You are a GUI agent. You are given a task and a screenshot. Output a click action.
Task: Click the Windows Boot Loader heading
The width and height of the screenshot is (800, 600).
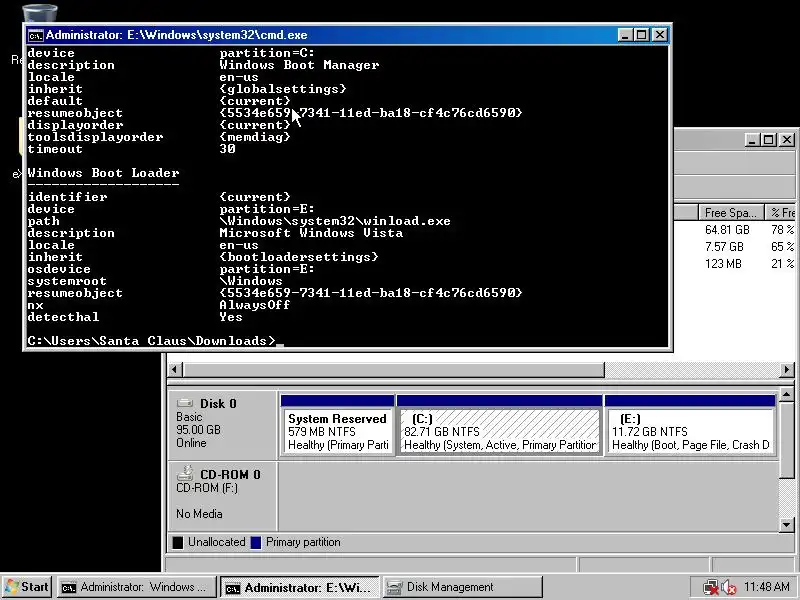tap(104, 173)
